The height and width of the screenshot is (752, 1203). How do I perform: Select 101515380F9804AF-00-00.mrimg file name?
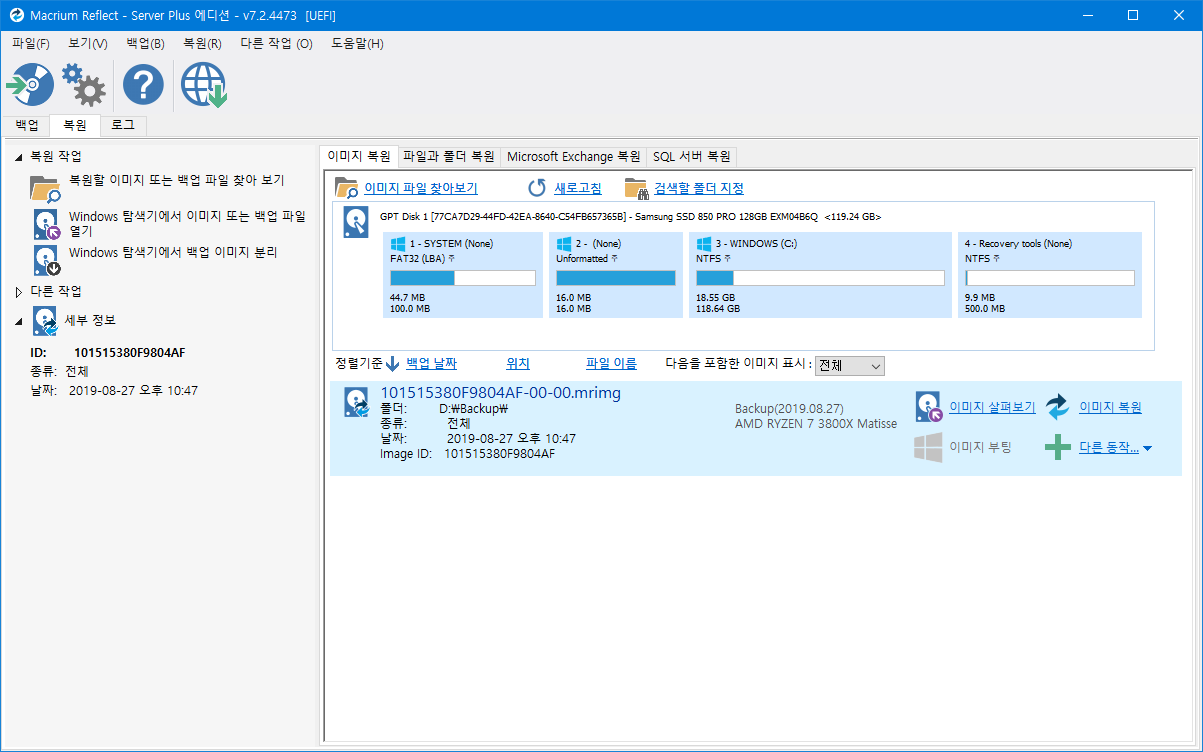[501, 393]
